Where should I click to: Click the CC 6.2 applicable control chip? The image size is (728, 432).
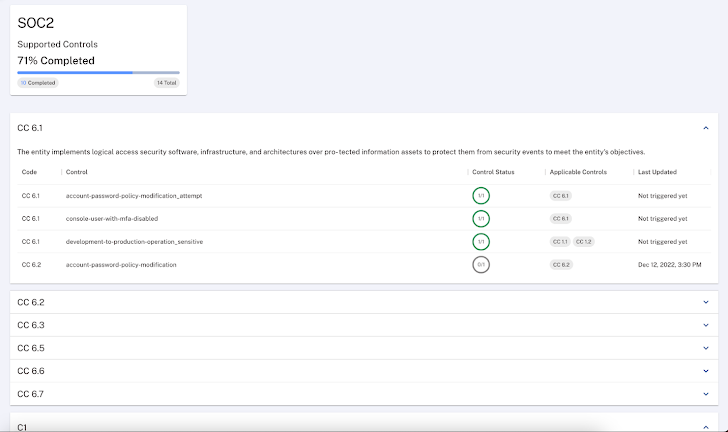561,265
